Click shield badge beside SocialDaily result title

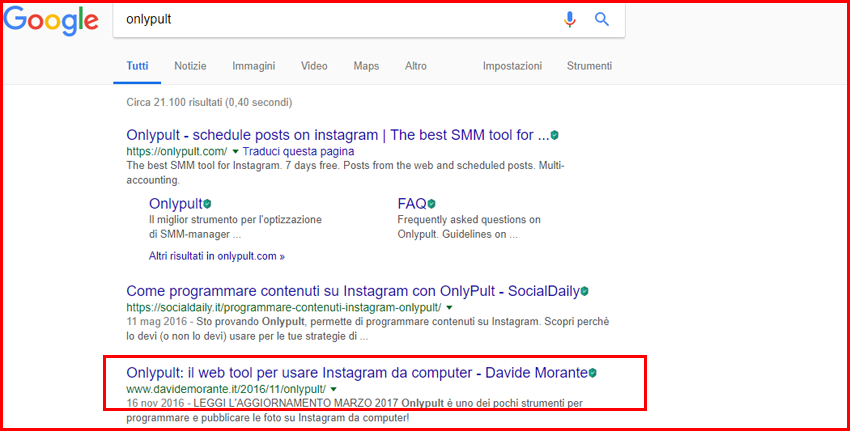click(x=584, y=291)
